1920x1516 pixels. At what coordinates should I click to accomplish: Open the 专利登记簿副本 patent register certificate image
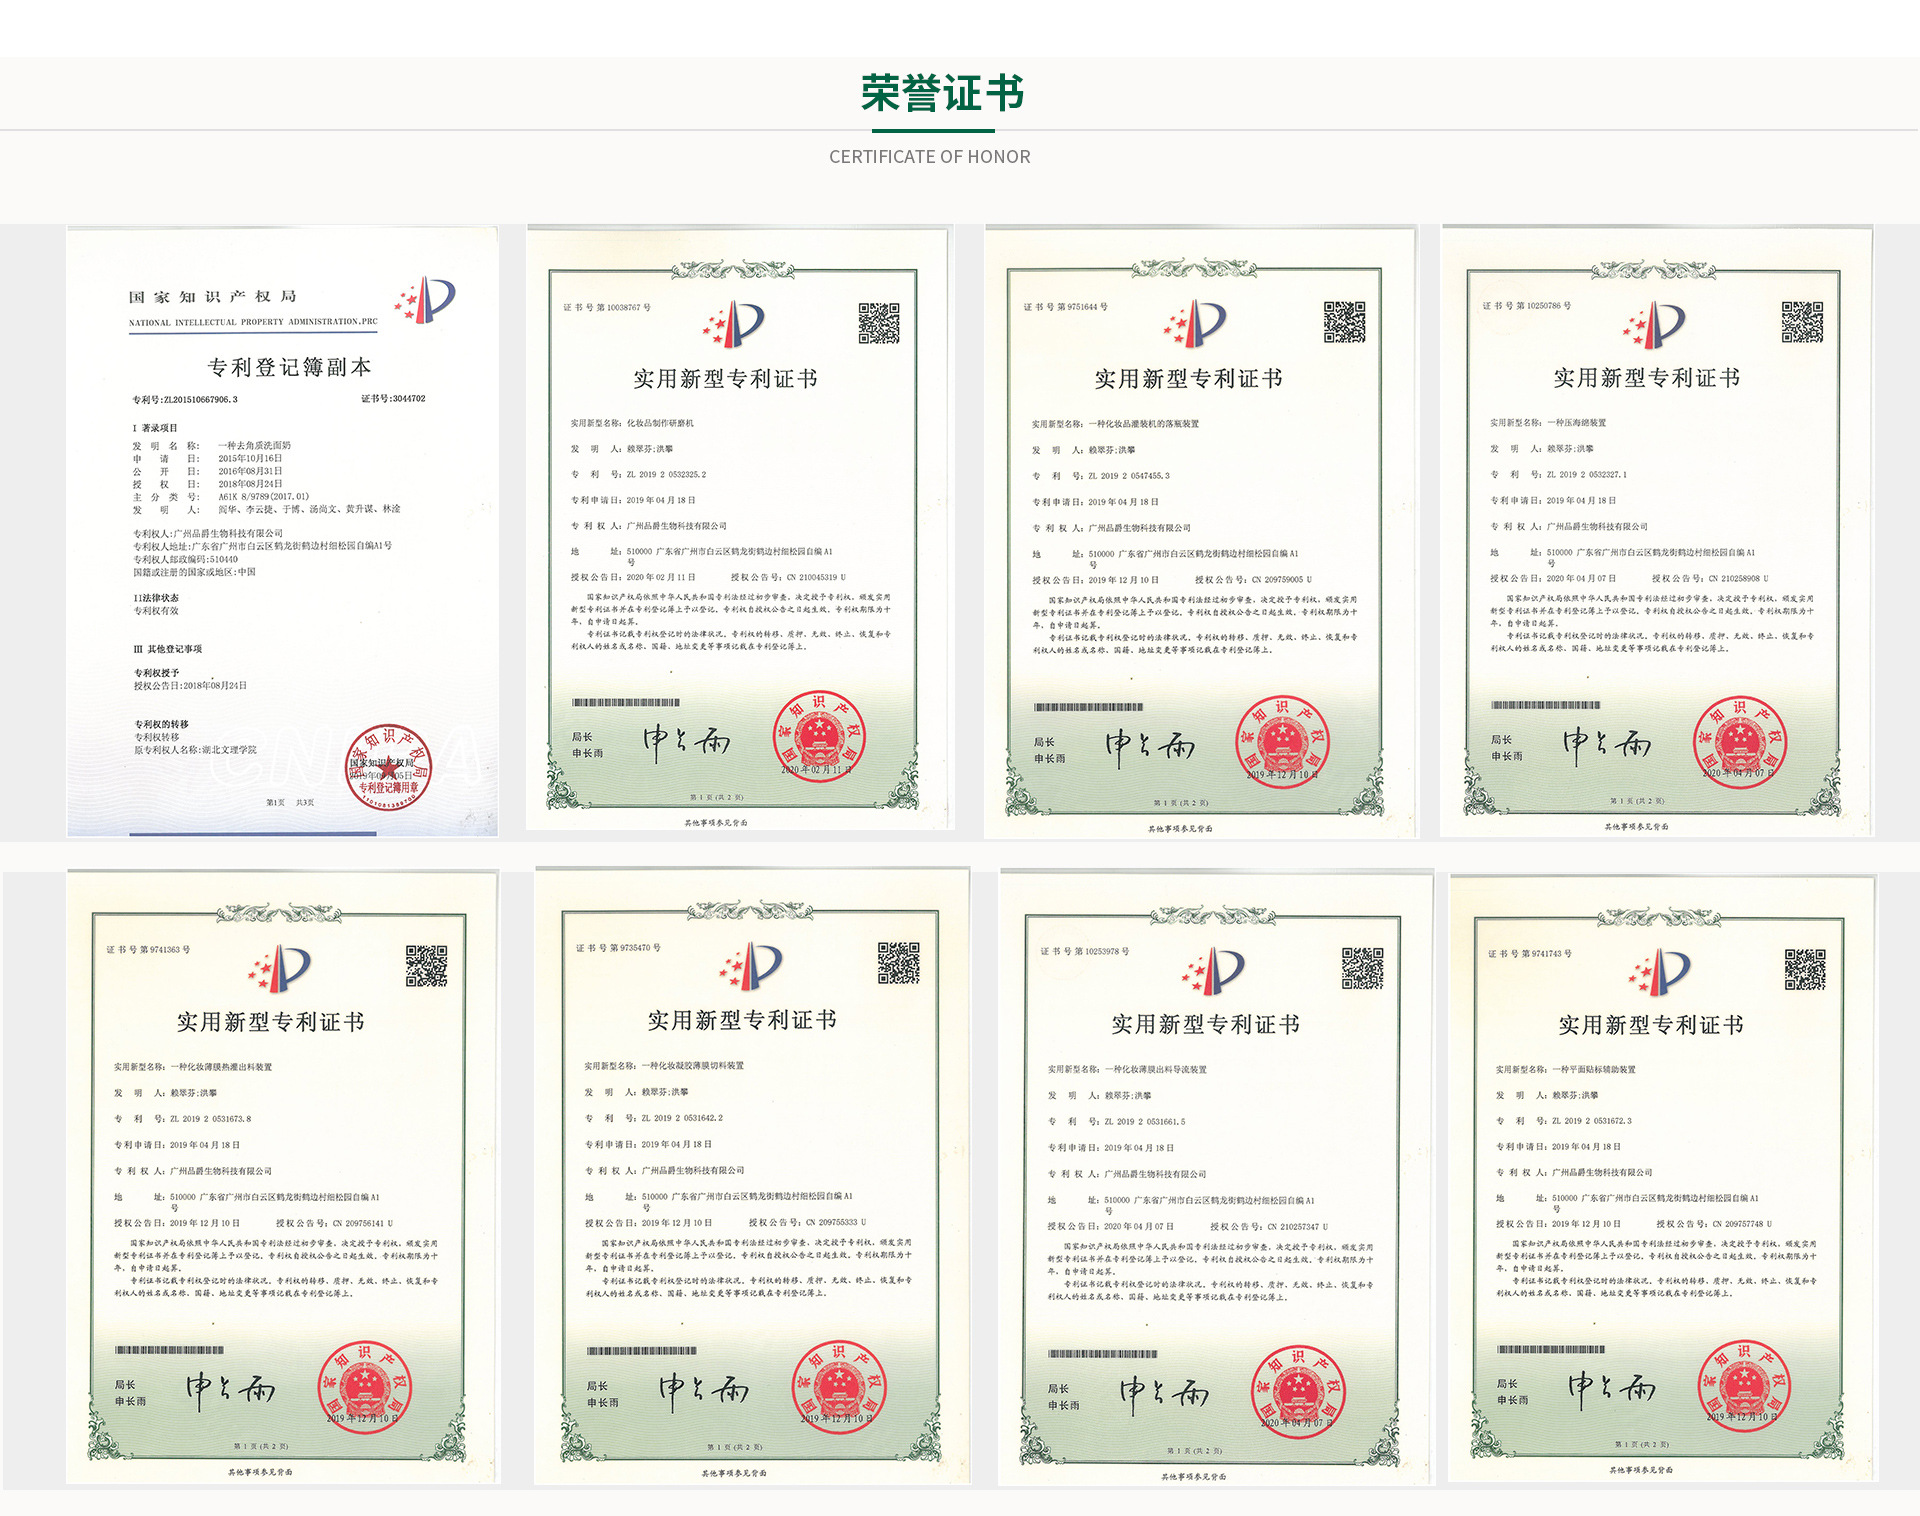[282, 531]
